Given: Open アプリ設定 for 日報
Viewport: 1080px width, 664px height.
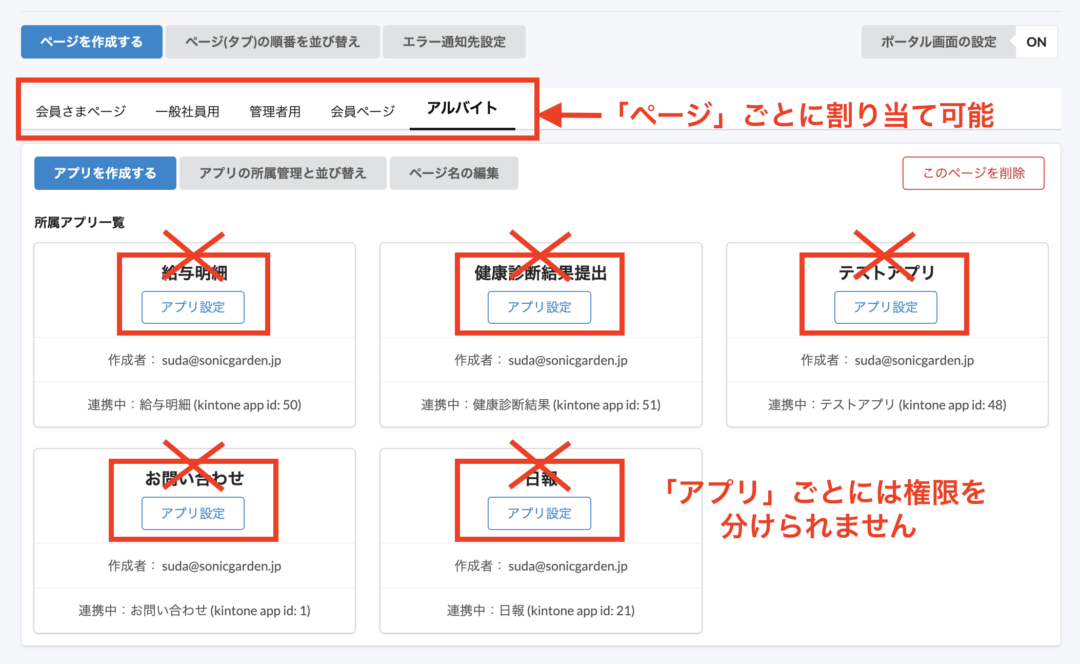Looking at the screenshot, I should pyautogui.click(x=538, y=513).
